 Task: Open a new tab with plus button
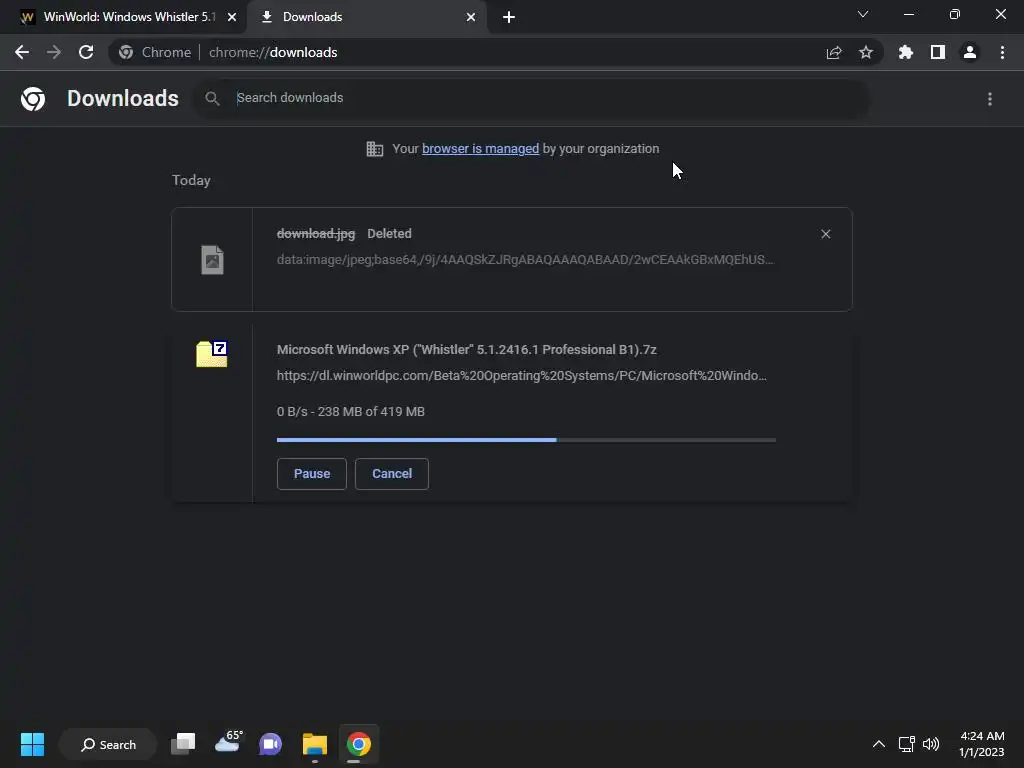click(509, 17)
